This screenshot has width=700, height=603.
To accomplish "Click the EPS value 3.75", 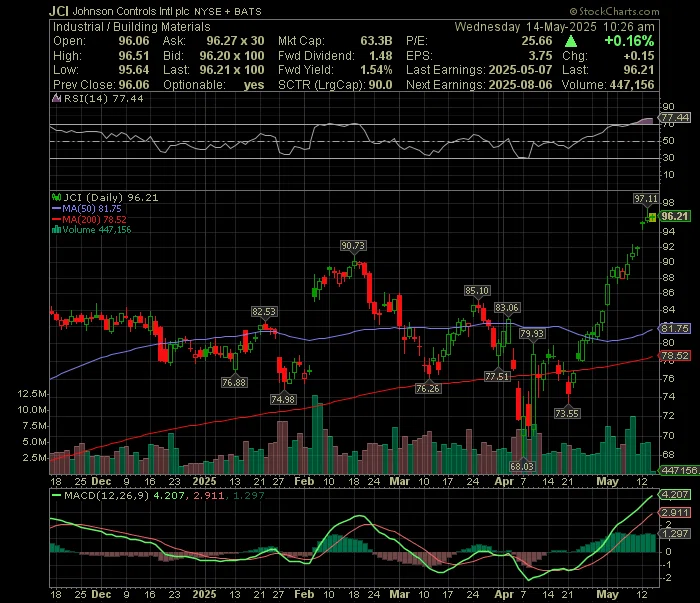I will pos(541,56).
